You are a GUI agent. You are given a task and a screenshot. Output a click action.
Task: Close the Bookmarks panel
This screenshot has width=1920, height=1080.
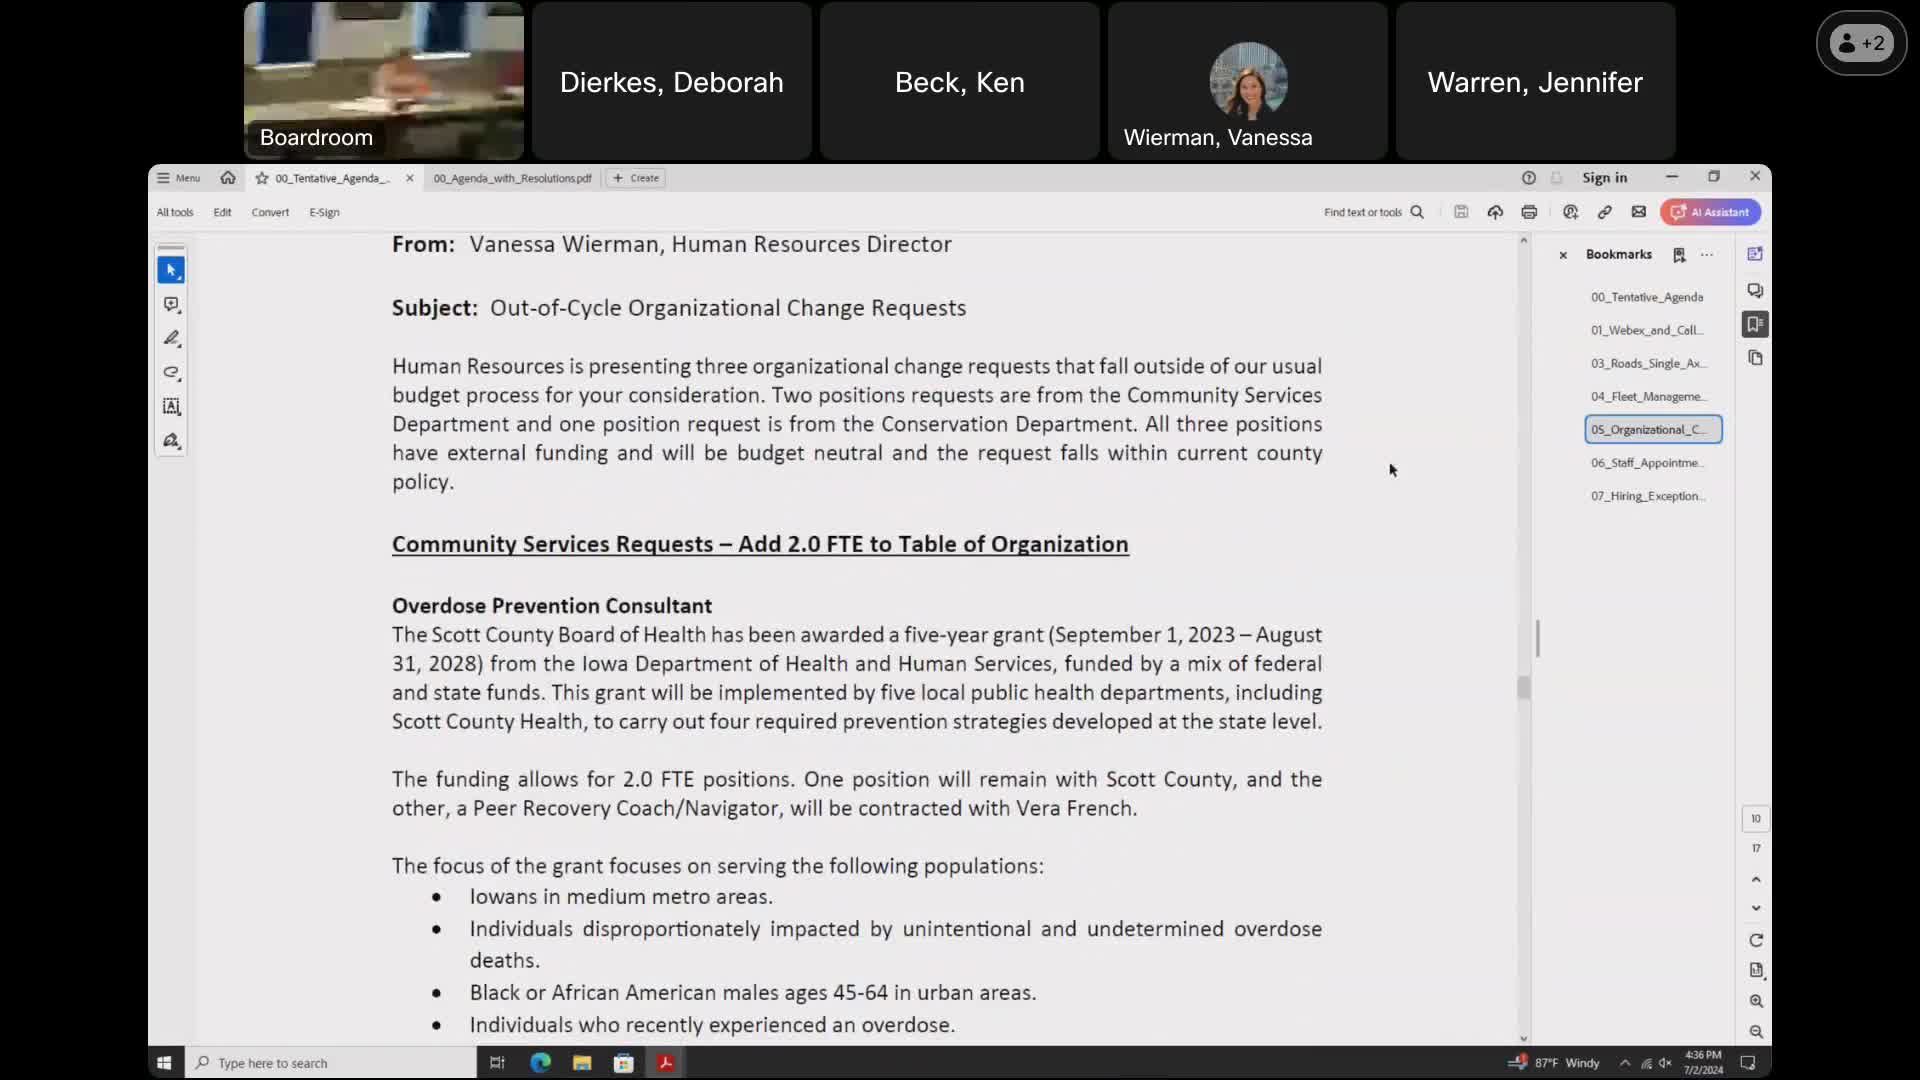[1563, 255]
